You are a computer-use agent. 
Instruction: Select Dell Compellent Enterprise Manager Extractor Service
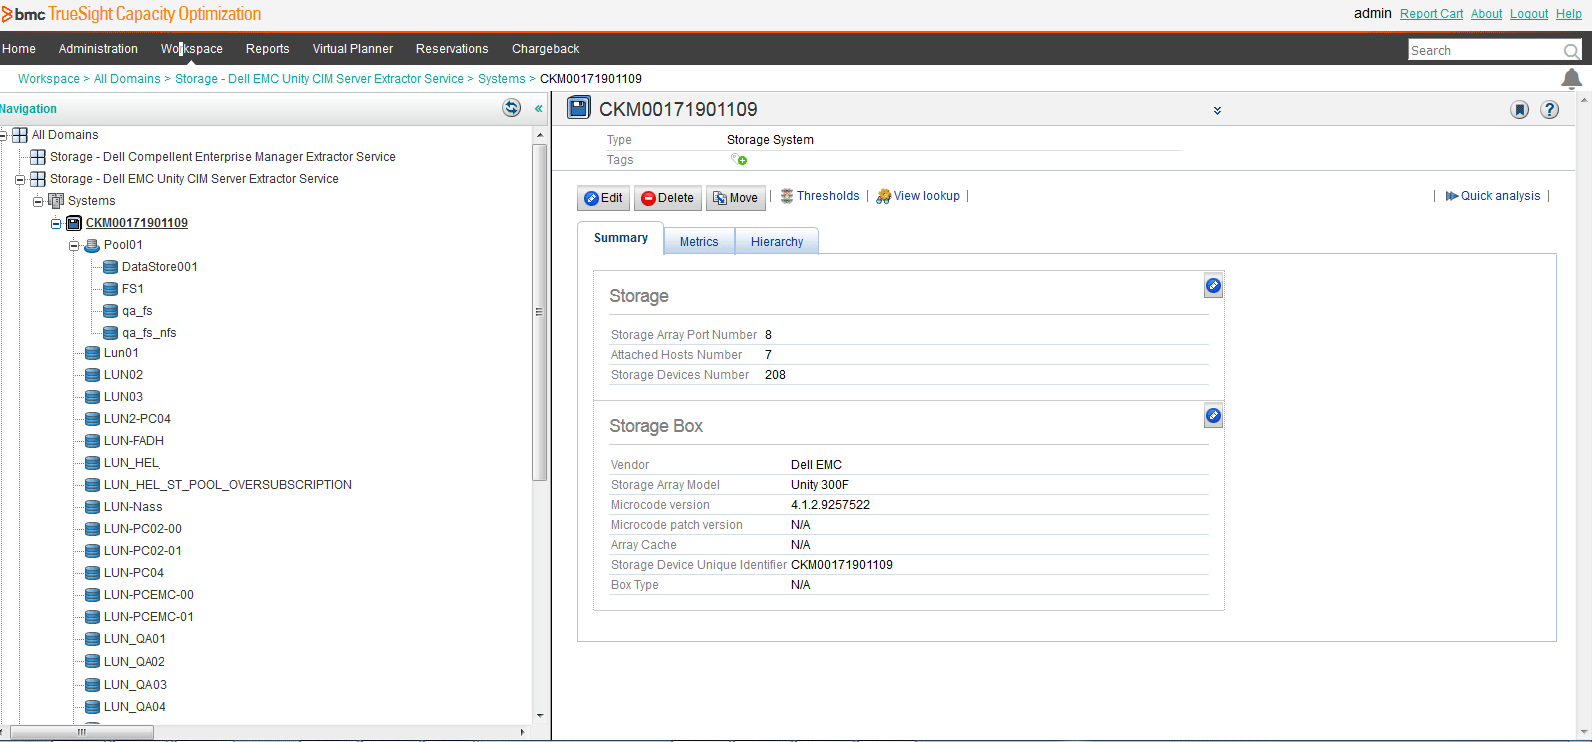coord(223,157)
